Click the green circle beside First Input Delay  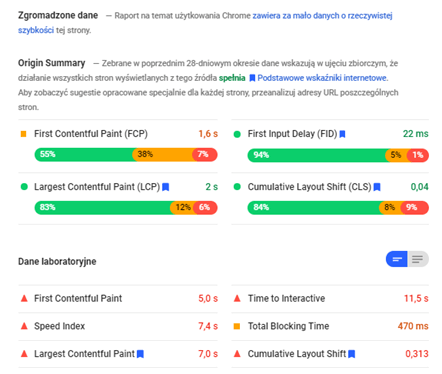[x=237, y=134]
